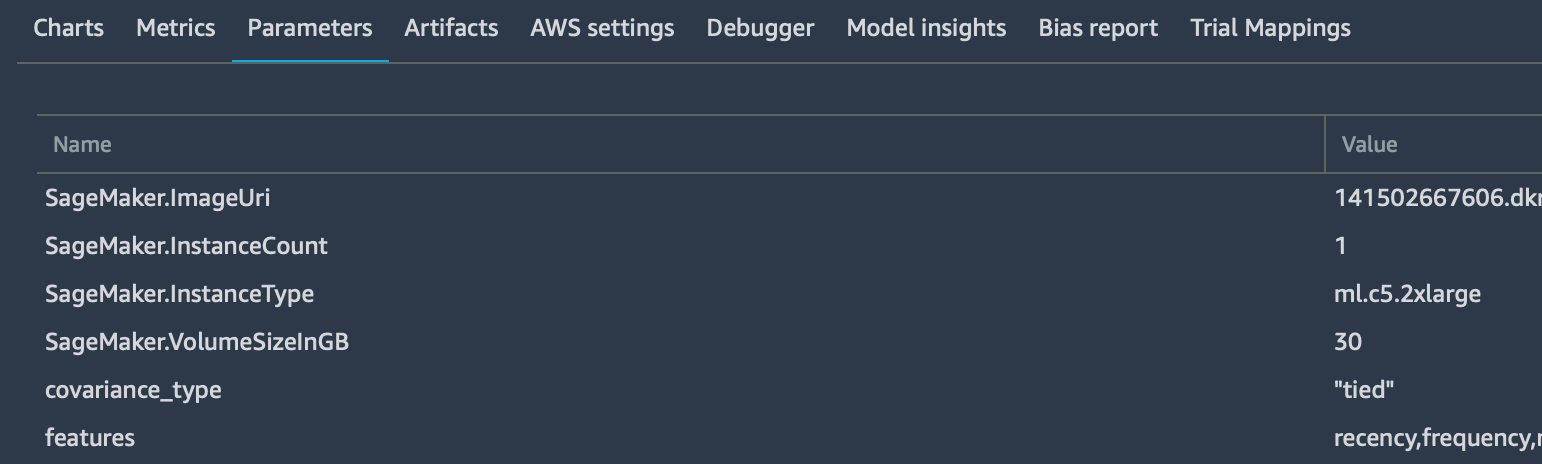Open the Charts tab
Image resolution: width=1542 pixels, height=464 pixels.
68,28
